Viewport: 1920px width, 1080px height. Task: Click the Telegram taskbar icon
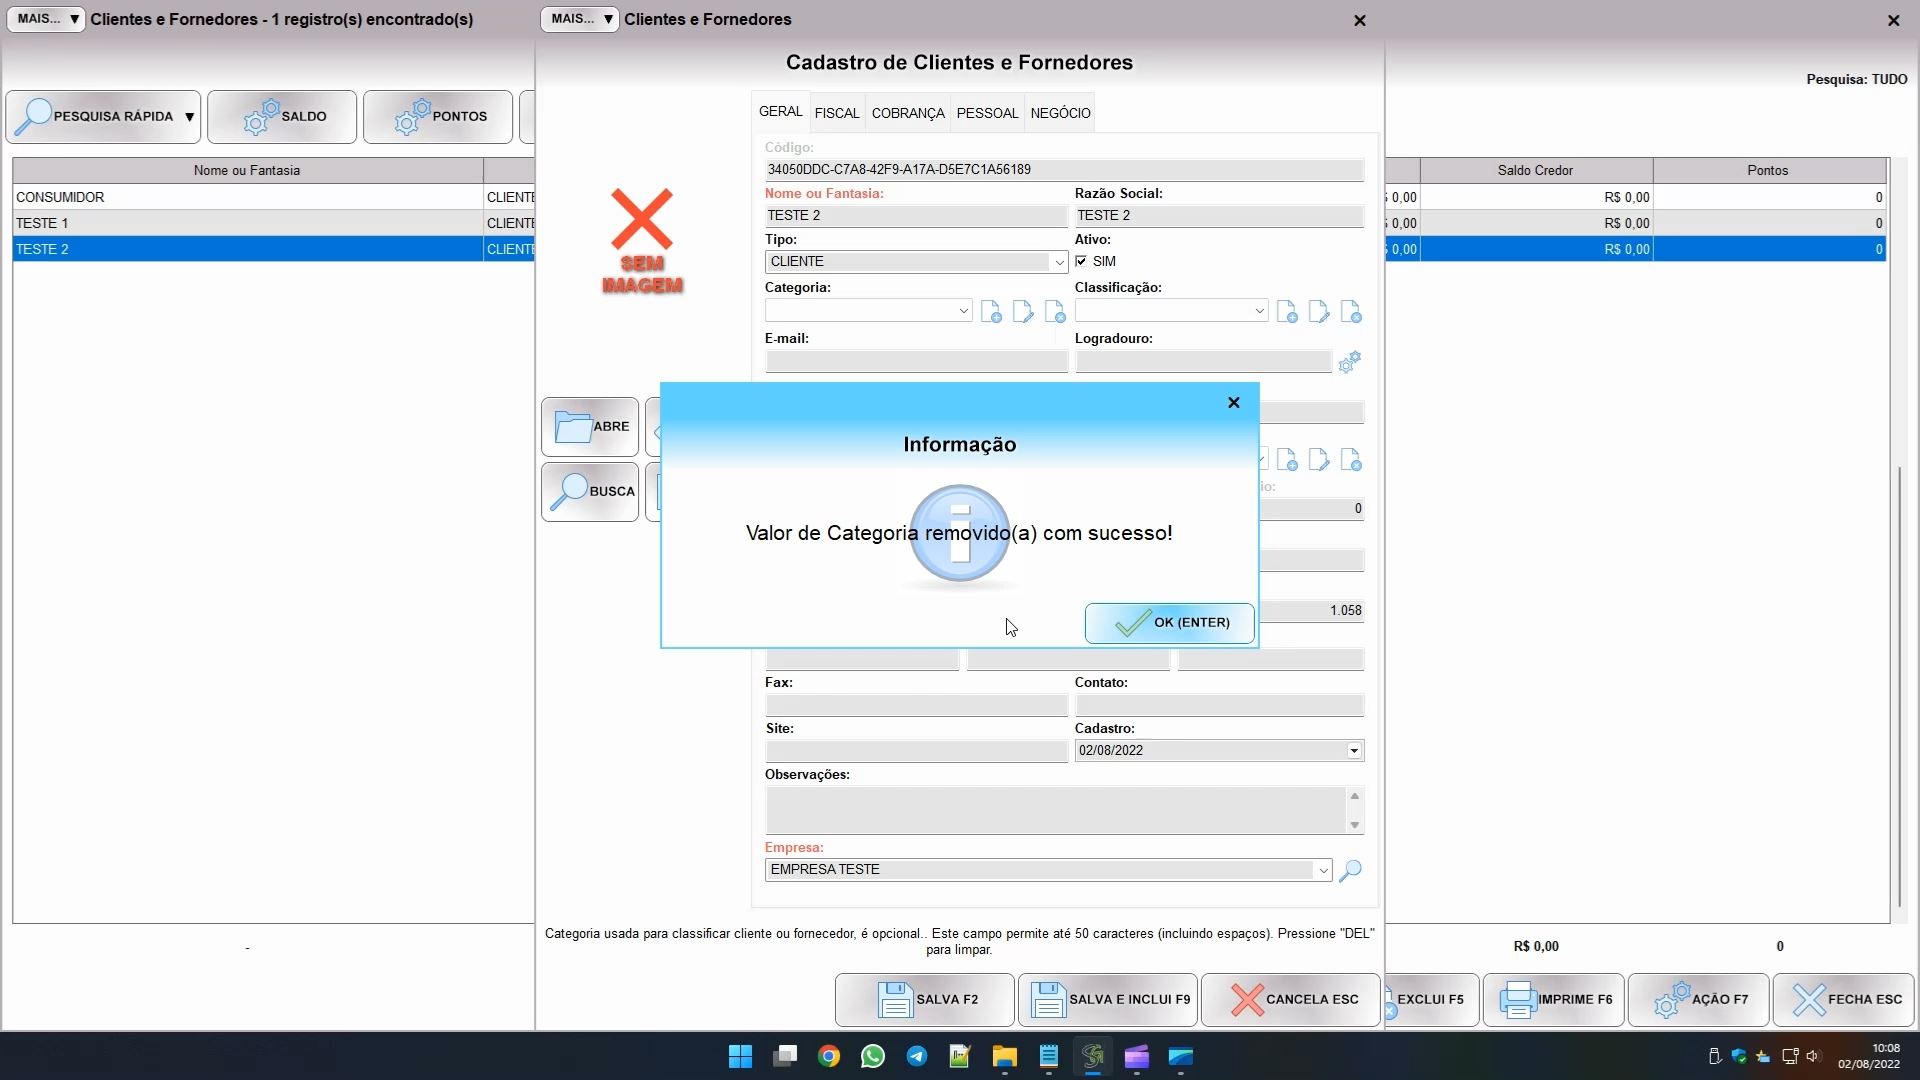coord(916,1057)
